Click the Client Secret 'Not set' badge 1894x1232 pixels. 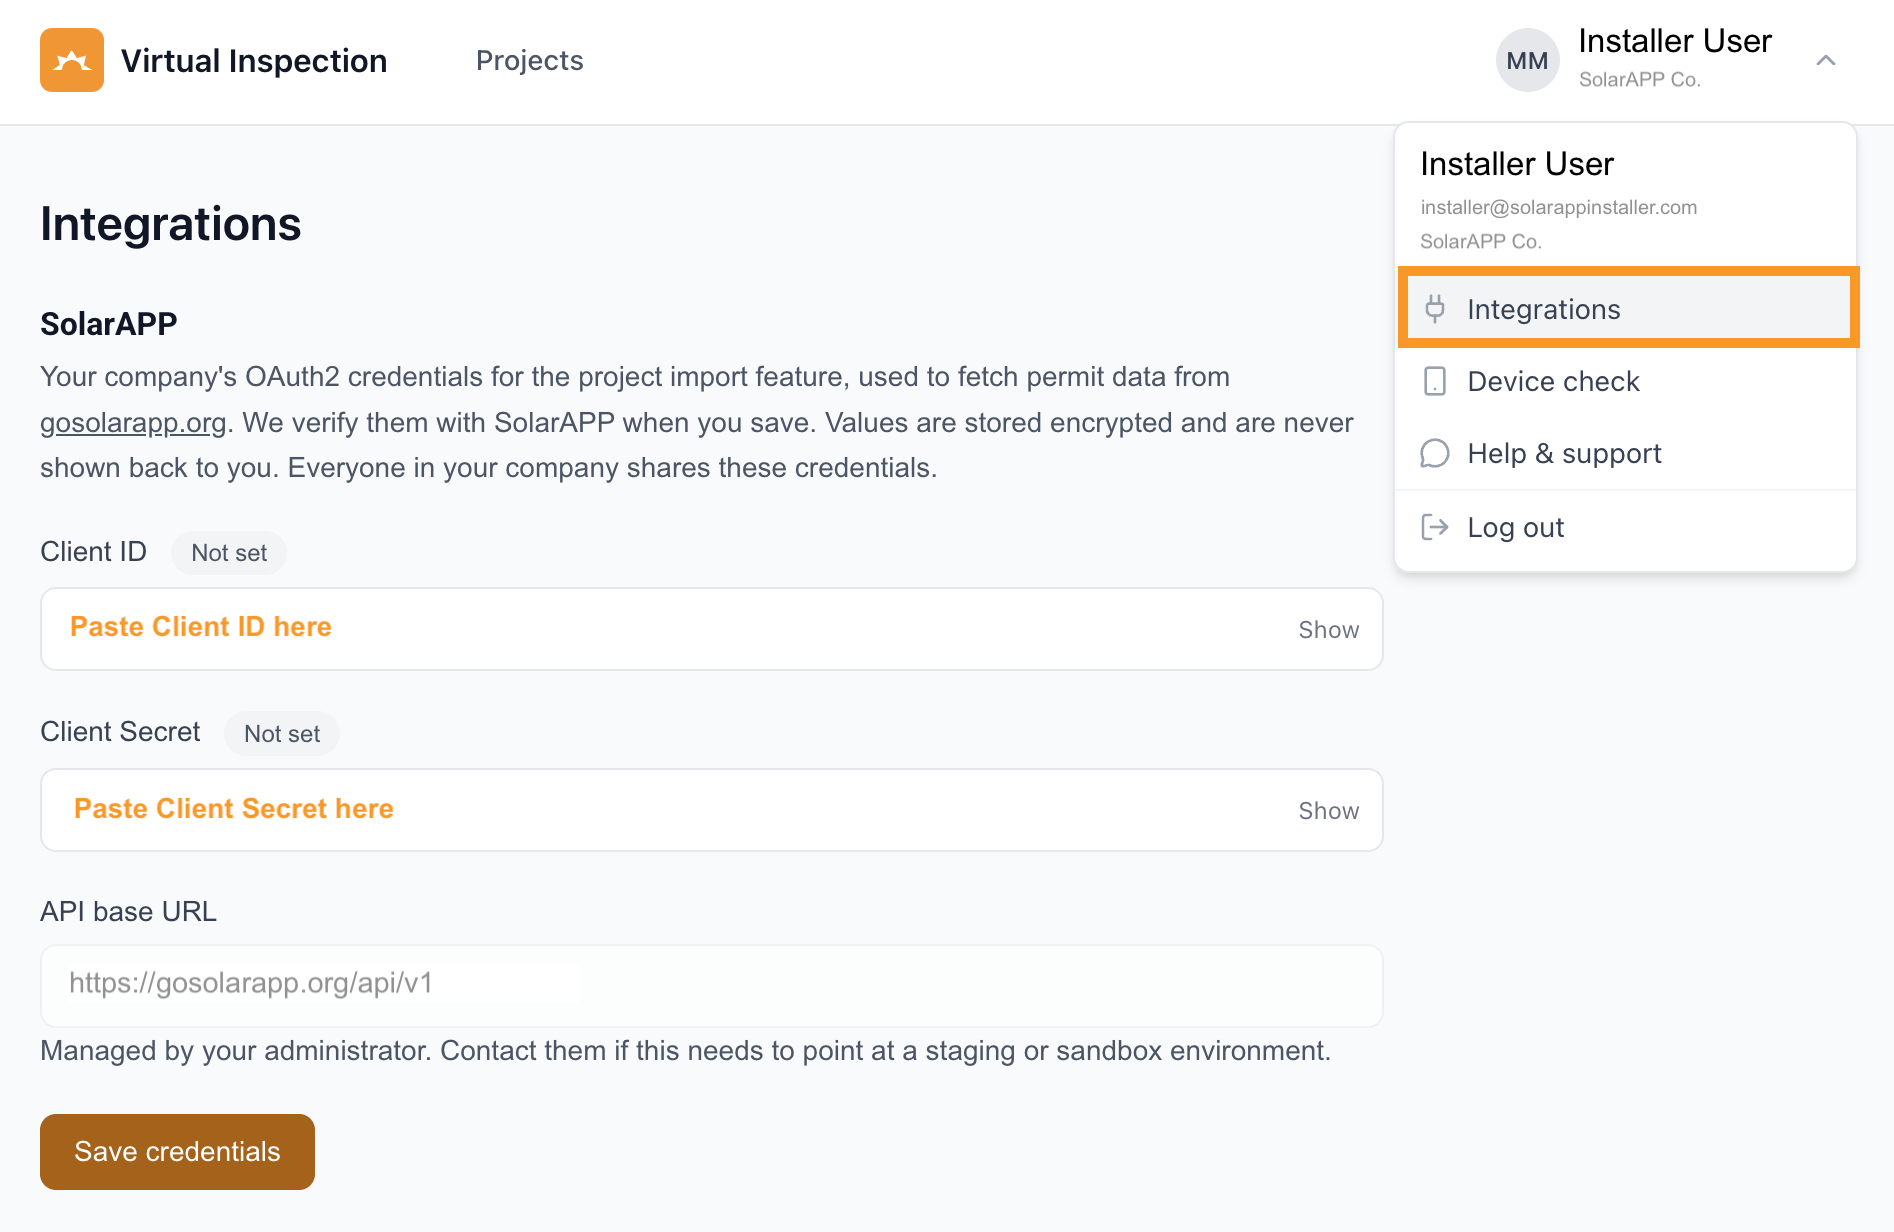[x=282, y=734]
